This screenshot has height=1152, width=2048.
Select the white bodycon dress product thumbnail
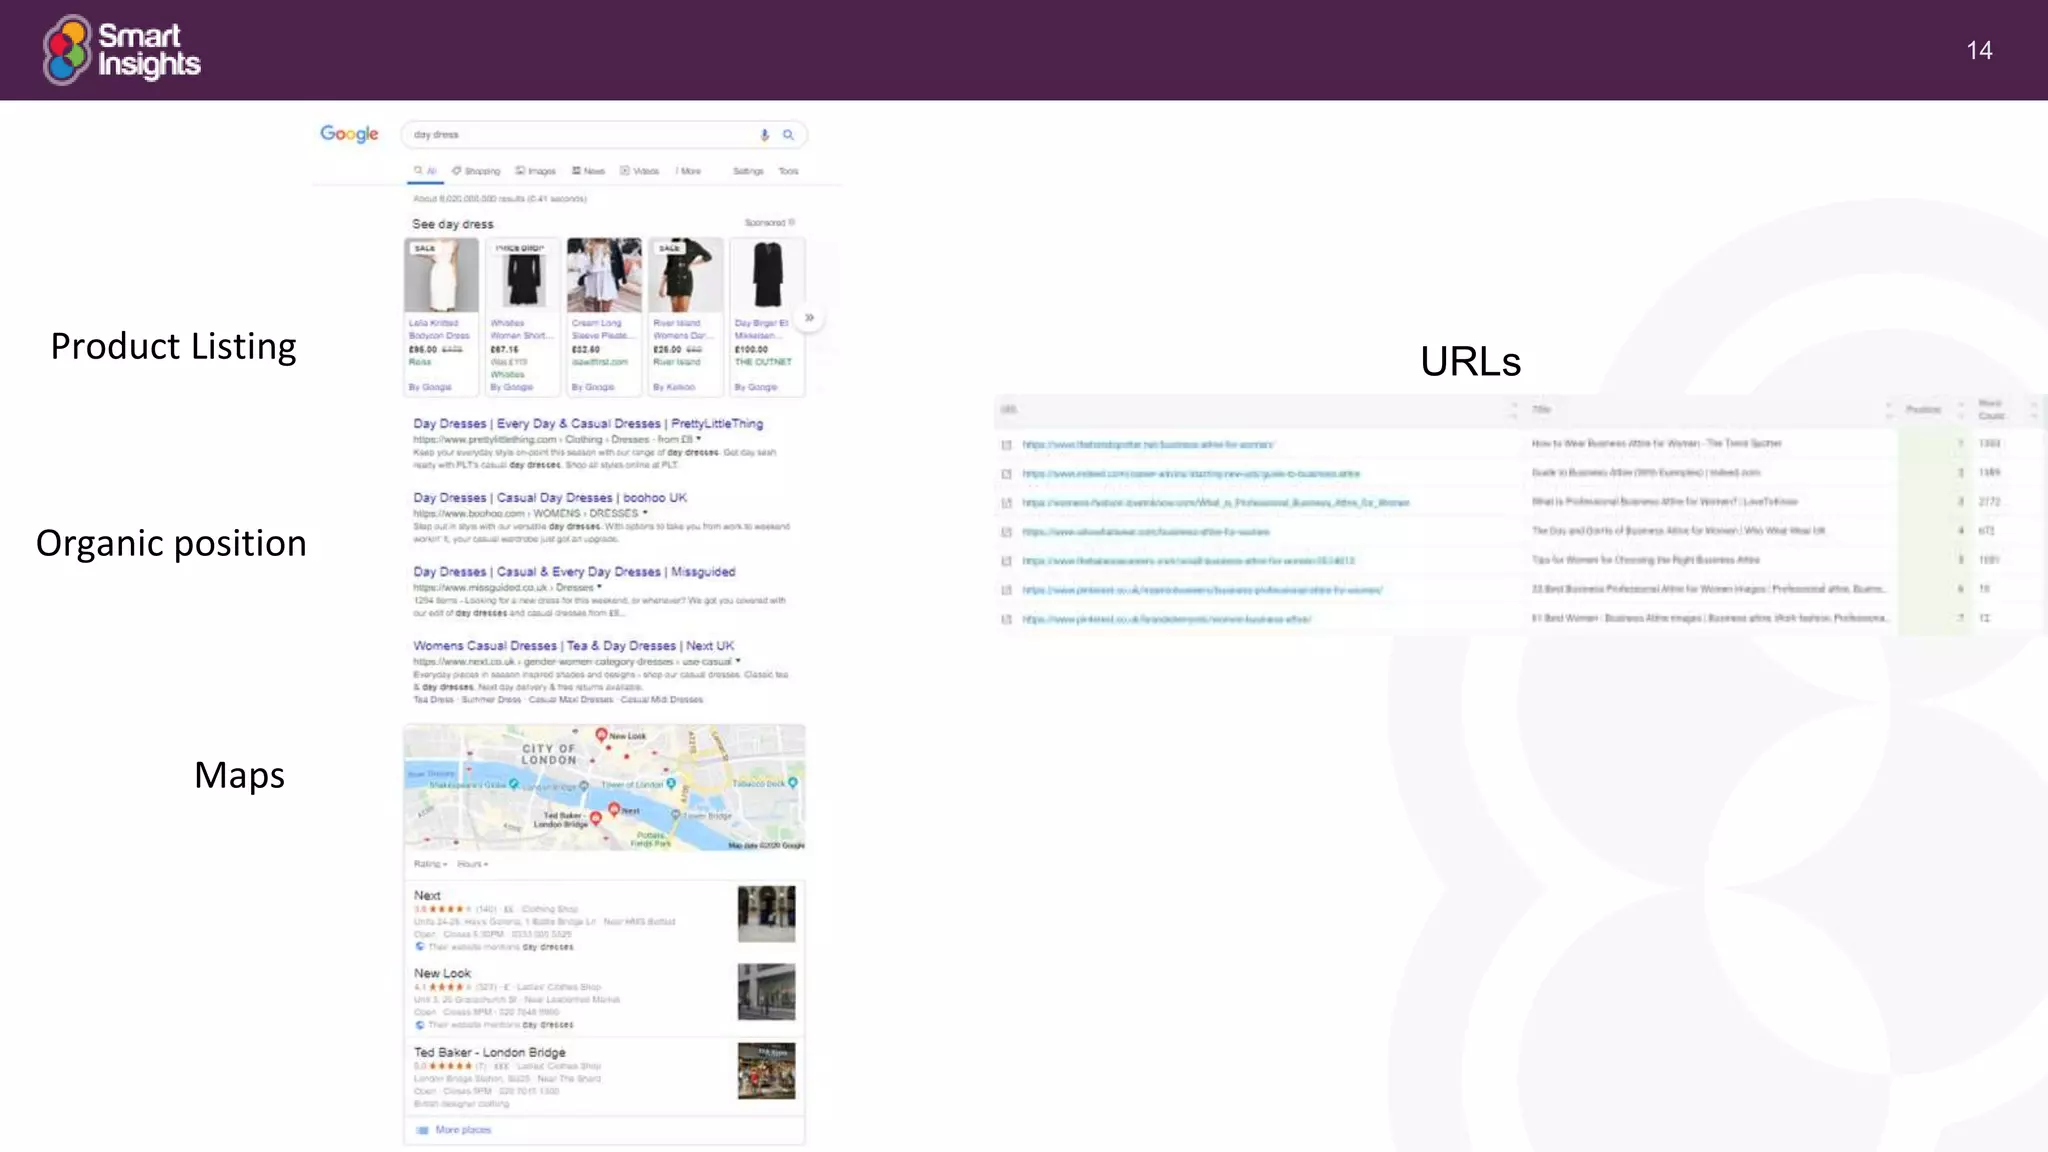click(x=441, y=275)
